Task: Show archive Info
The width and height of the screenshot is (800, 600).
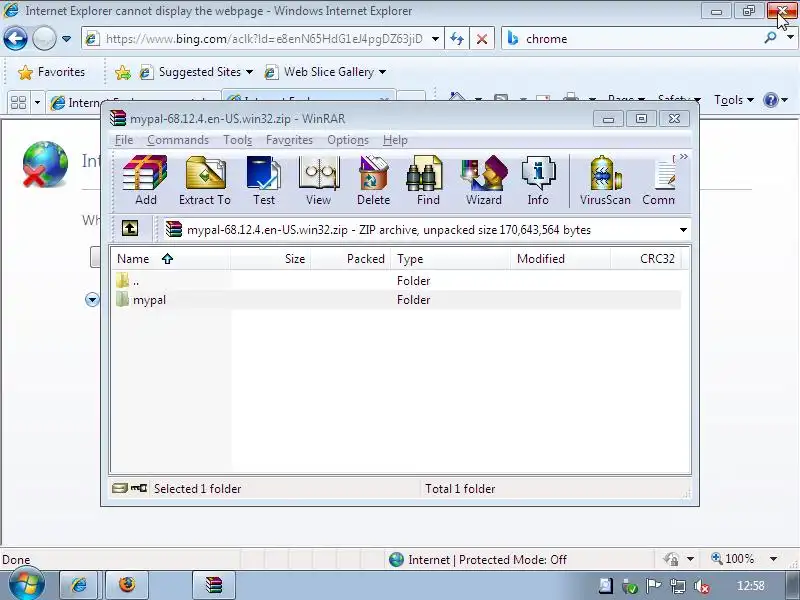Action: pos(538,181)
